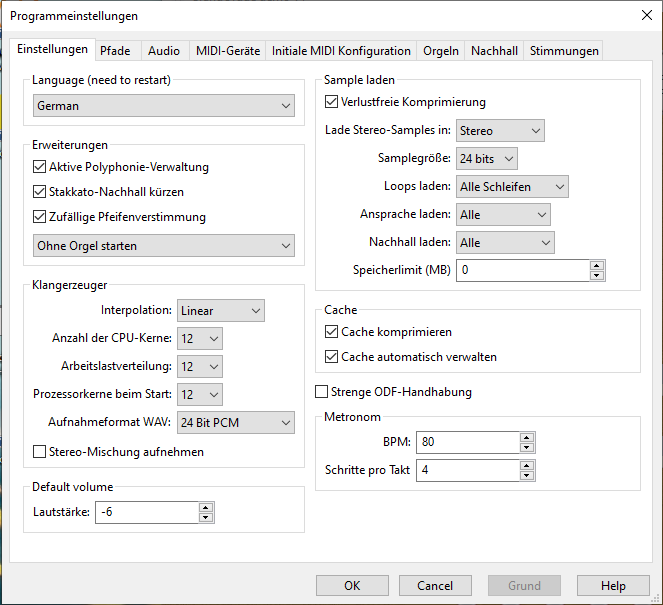663x605 pixels.
Task: Expand Loops laden dropdown
Action: pos(512,187)
